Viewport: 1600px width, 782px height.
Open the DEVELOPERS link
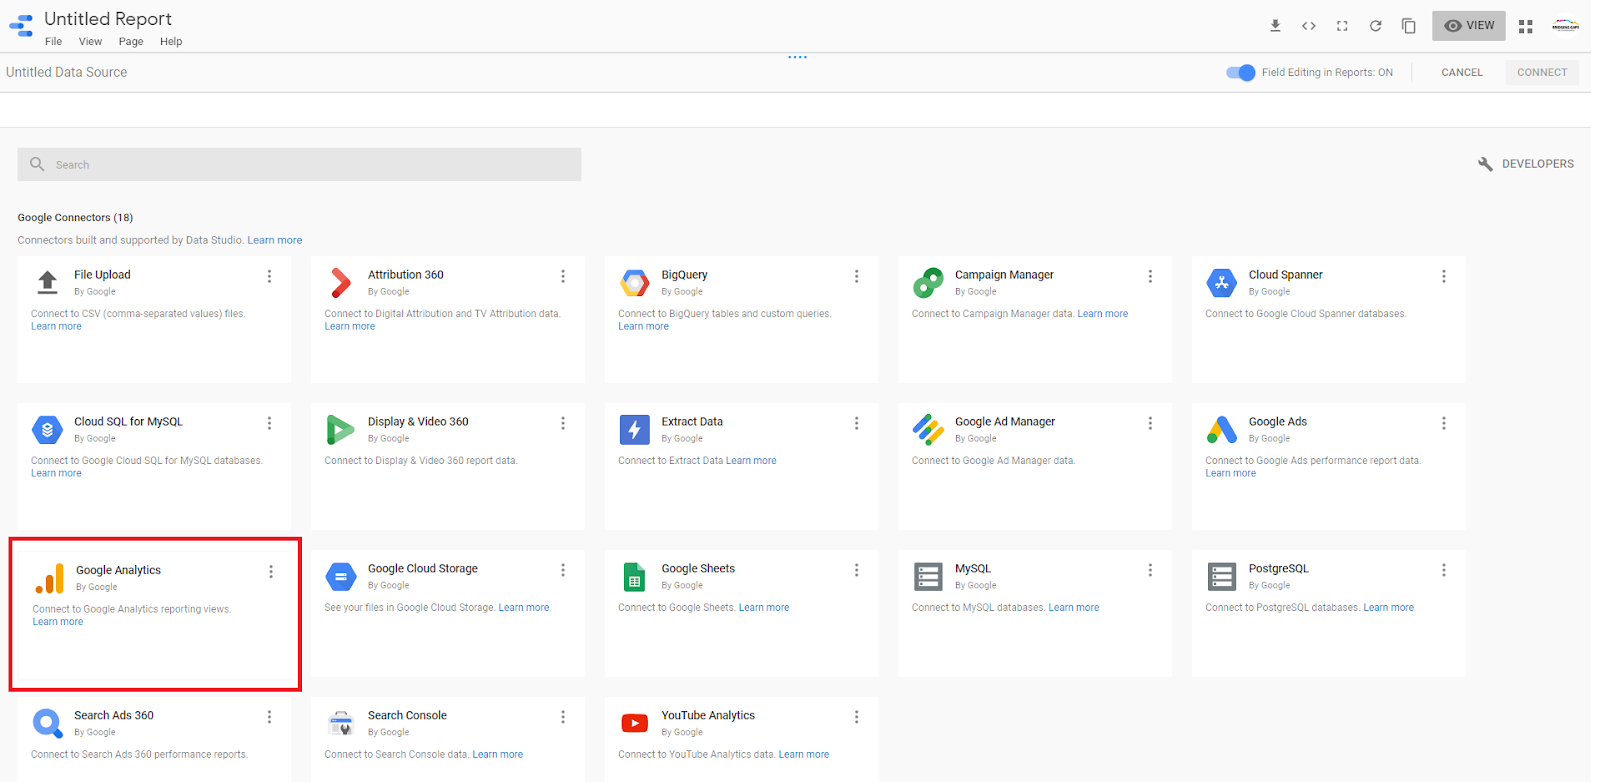[1526, 164]
